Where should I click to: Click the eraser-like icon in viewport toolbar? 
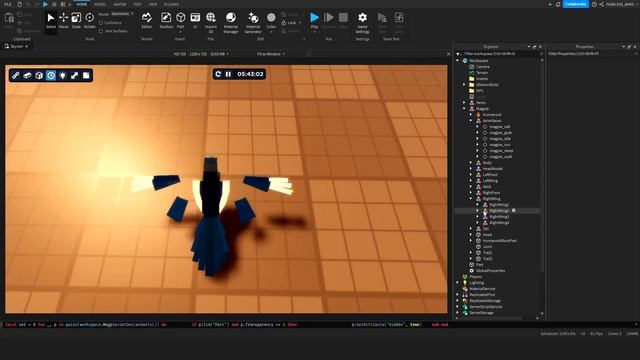pos(27,76)
